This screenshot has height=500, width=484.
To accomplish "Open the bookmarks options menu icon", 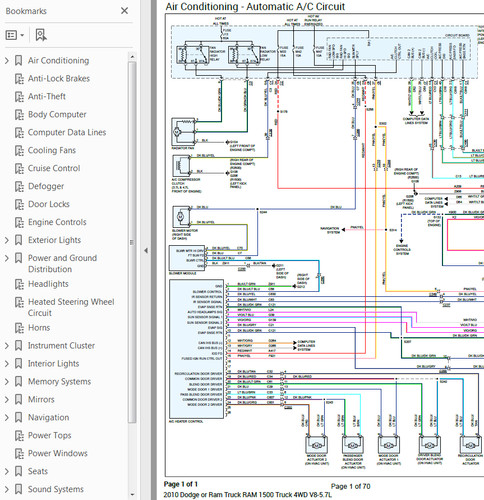I will [15, 35].
